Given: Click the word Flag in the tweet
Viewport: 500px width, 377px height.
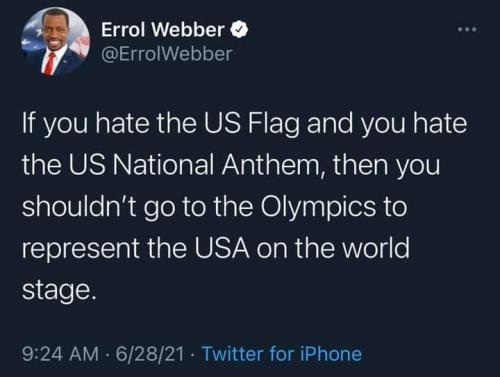Looking at the screenshot, I should point(273,125).
